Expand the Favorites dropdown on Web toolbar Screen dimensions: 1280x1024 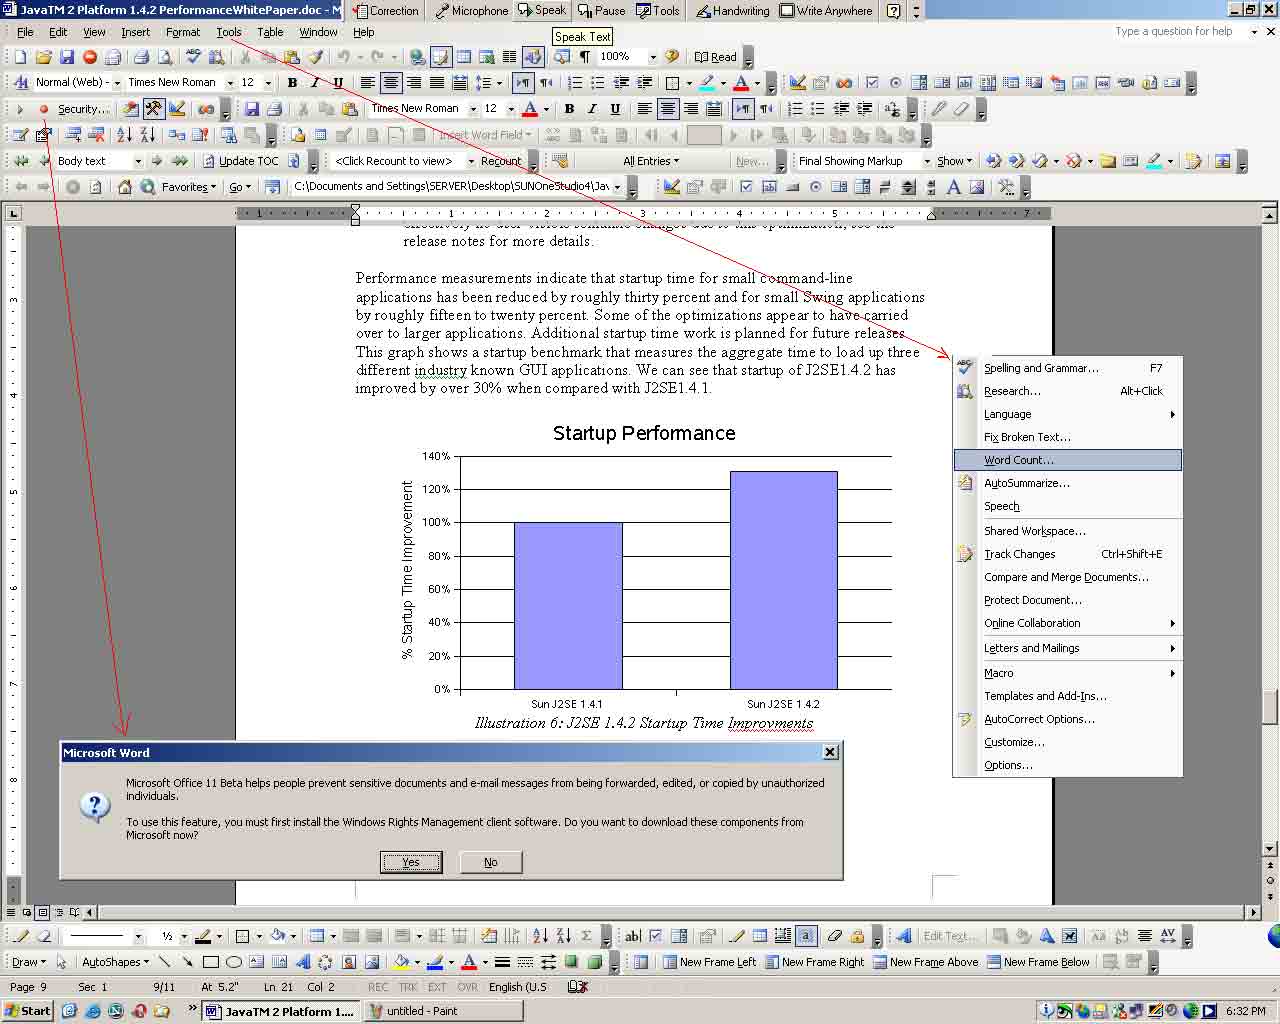[189, 186]
